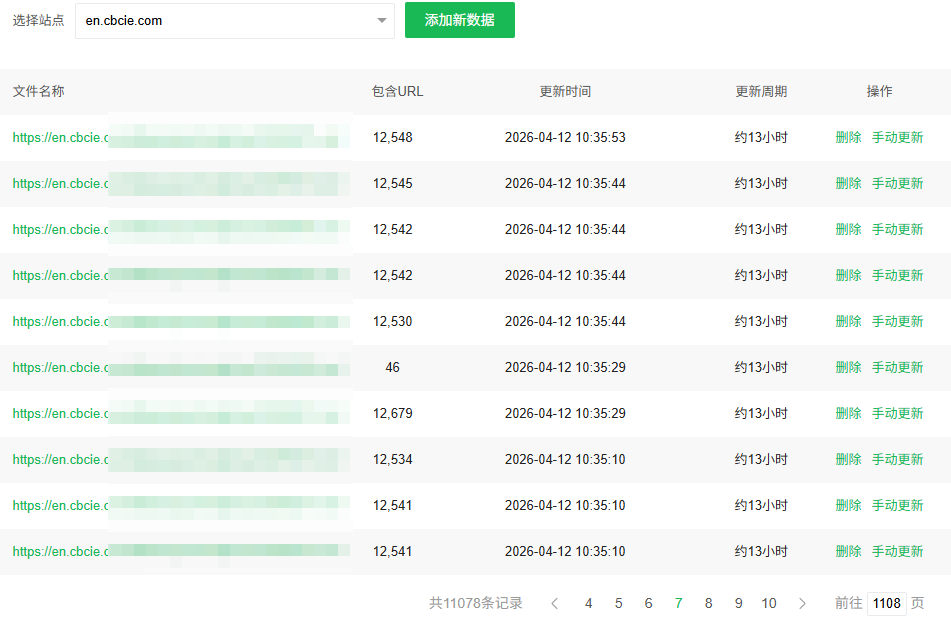This screenshot has width=951, height=637.
Task: Open page 10 in pagination
Action: 769,604
